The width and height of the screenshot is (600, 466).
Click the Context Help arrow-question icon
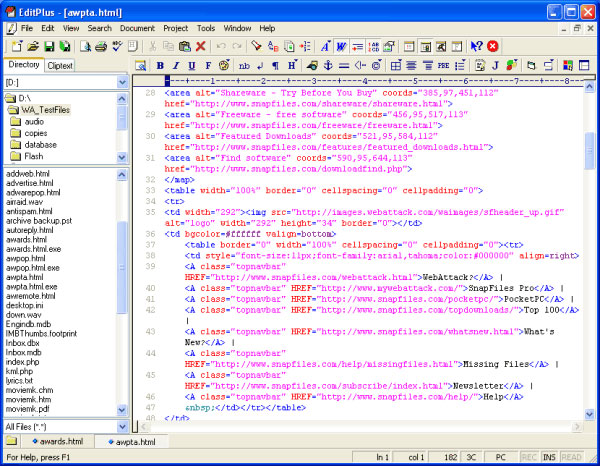476,46
